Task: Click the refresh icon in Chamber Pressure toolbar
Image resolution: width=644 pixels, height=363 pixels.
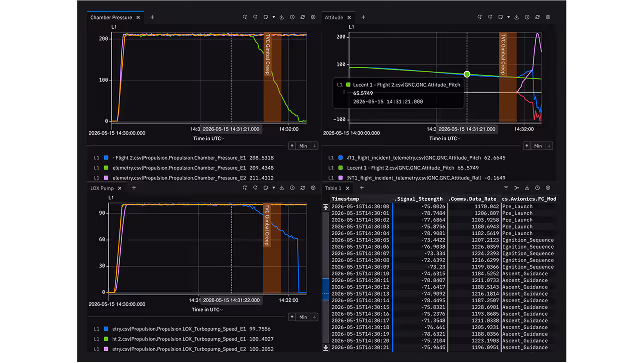Action: (x=303, y=17)
